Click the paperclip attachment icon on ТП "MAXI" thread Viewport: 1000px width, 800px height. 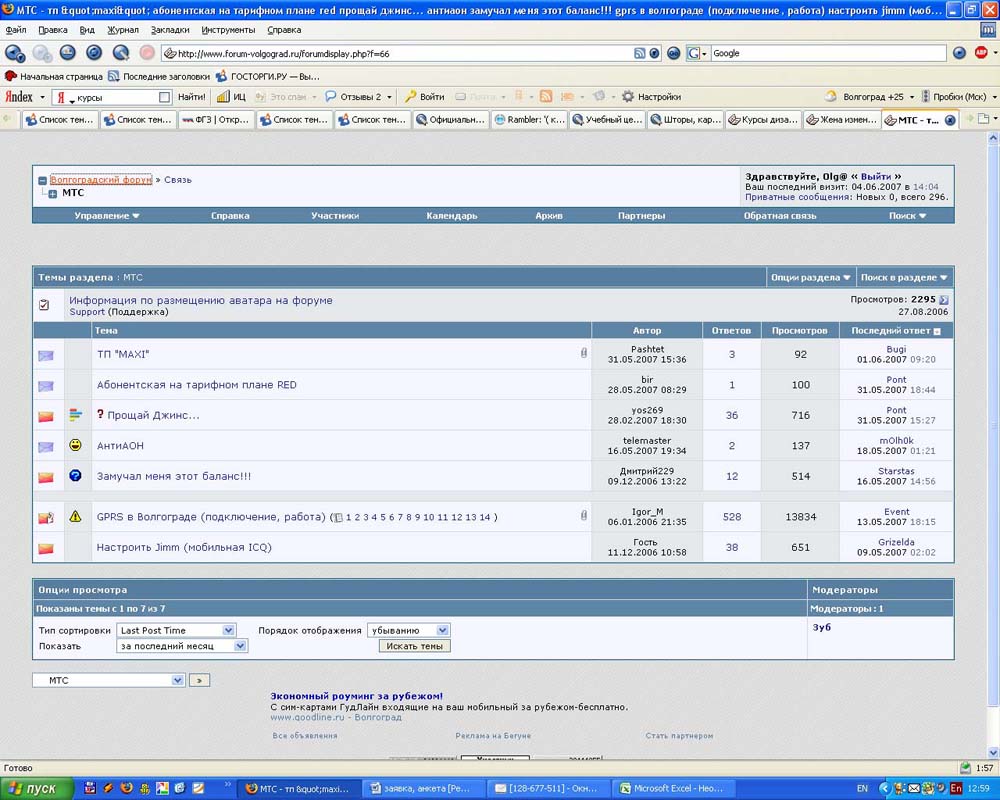click(584, 353)
